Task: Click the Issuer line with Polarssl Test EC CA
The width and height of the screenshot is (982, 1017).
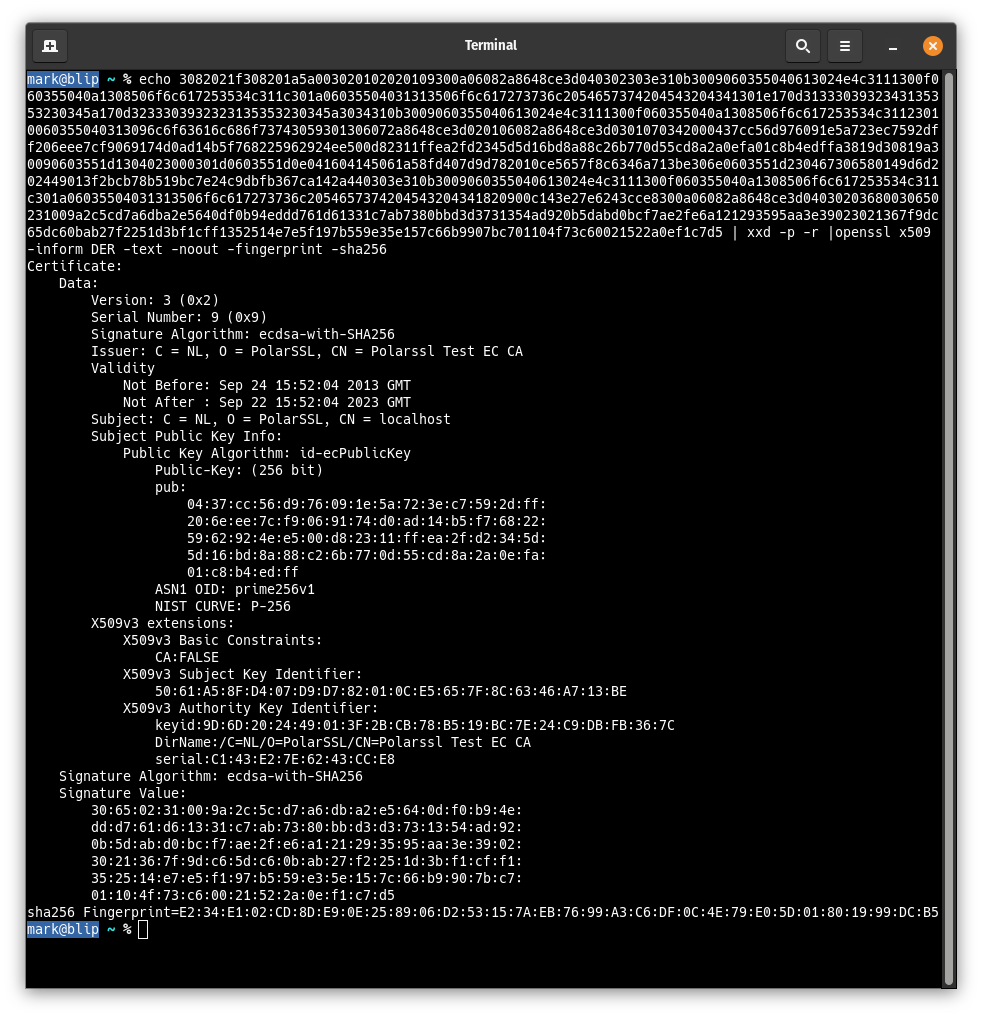Action: 306,351
